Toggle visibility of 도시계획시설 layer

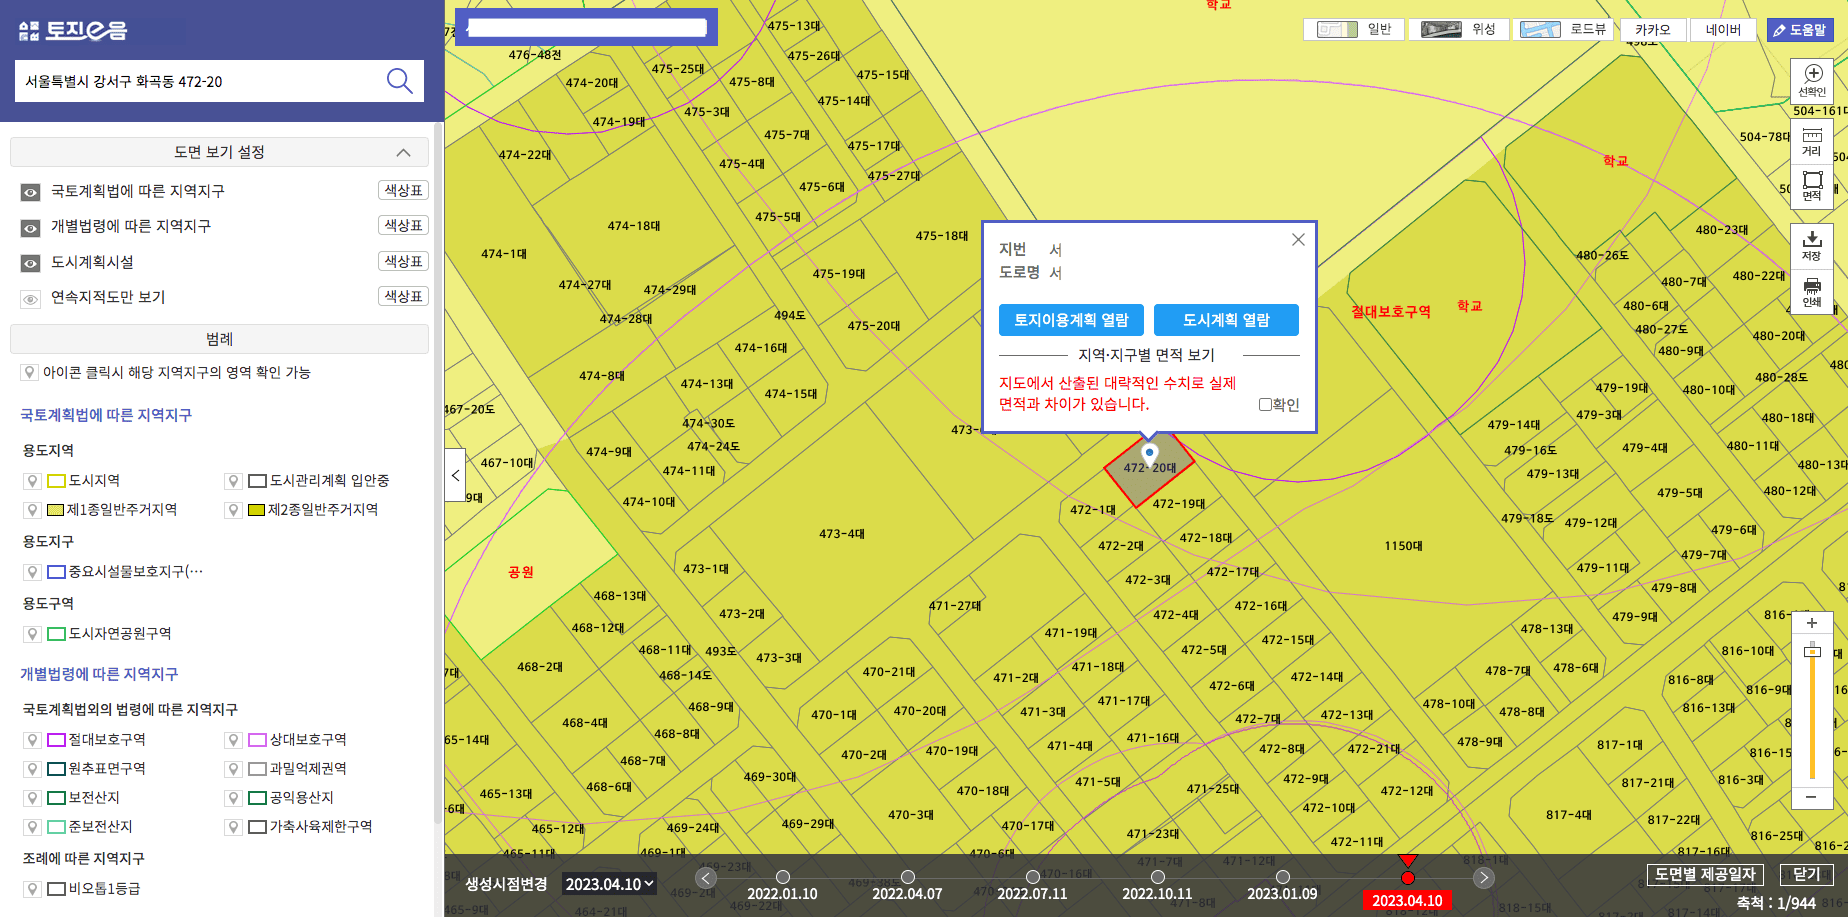[x=31, y=263]
